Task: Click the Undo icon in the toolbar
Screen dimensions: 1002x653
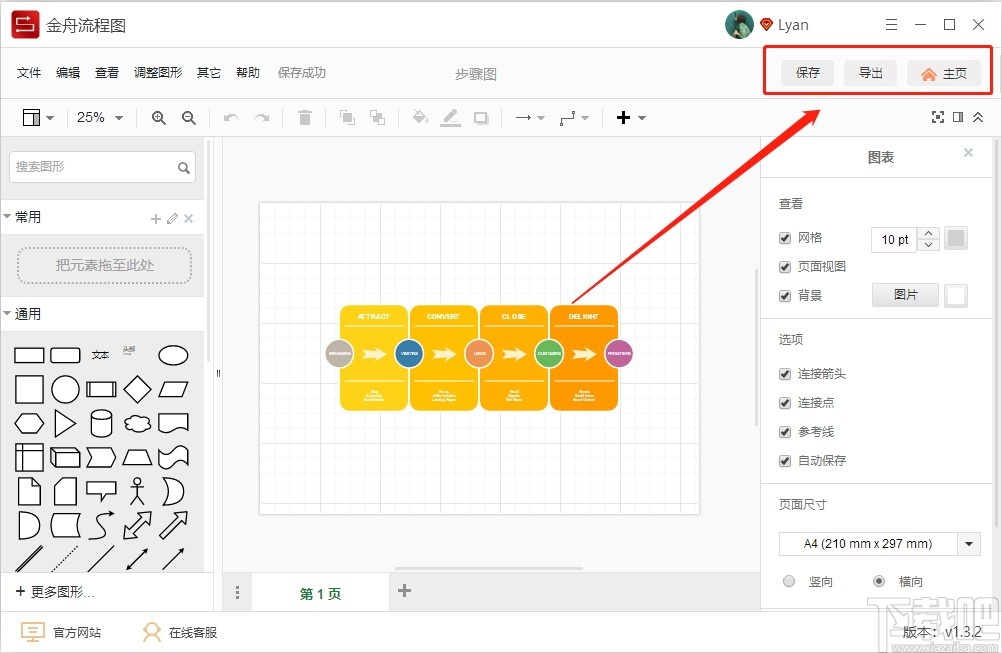Action: pyautogui.click(x=230, y=117)
